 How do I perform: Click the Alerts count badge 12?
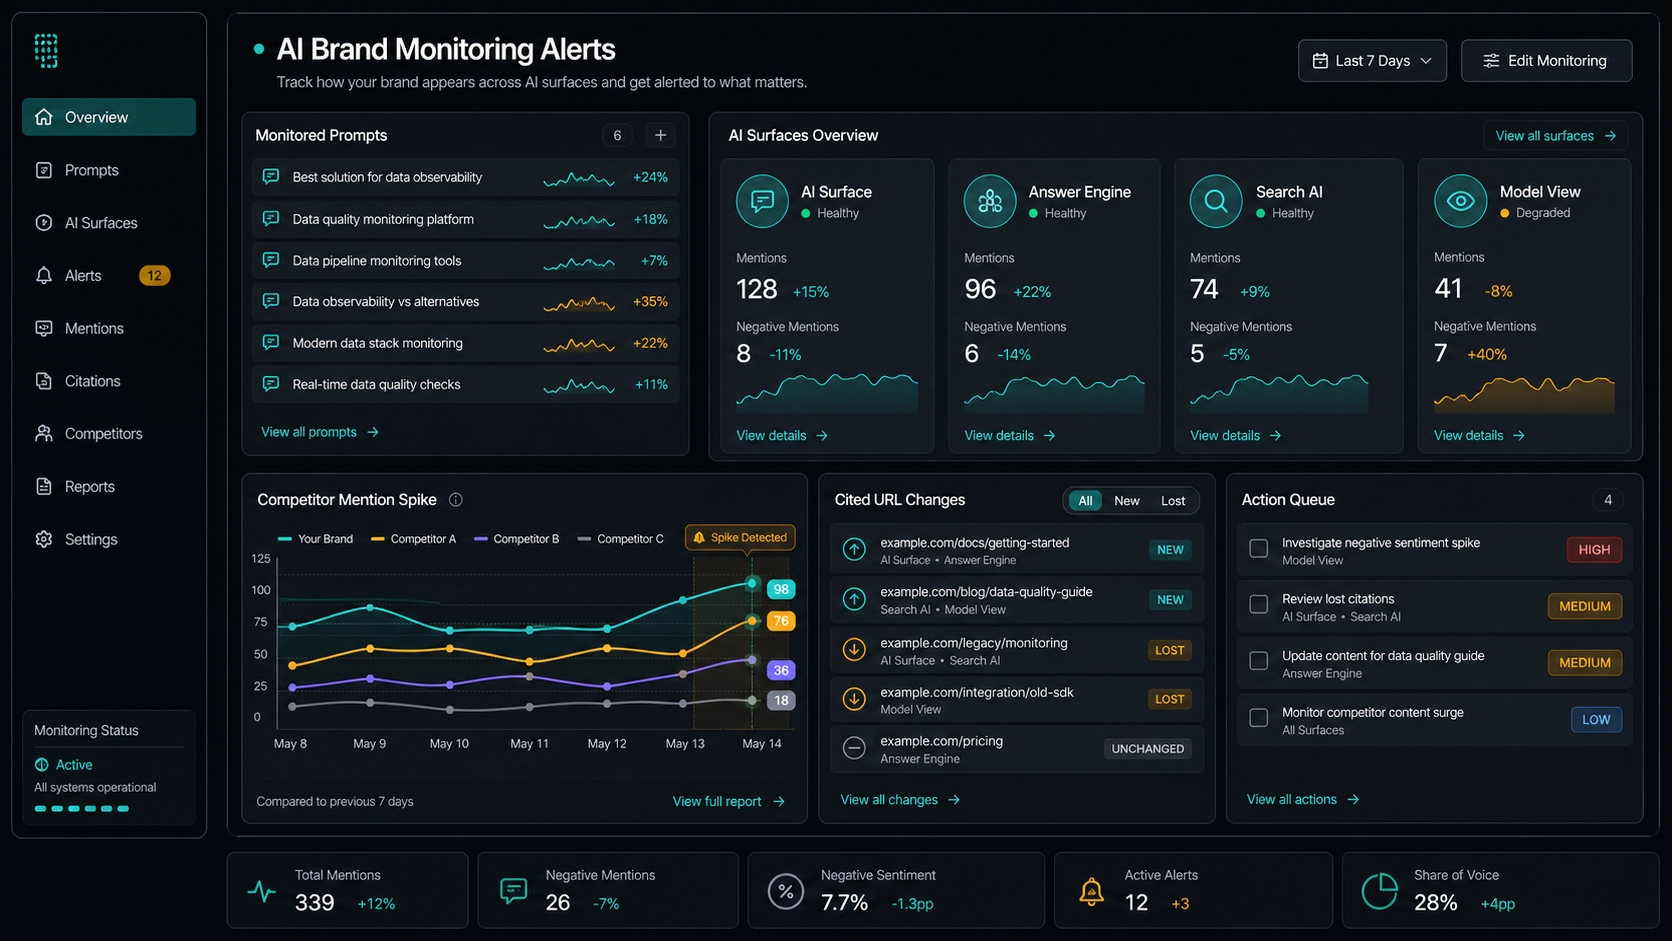coord(154,276)
